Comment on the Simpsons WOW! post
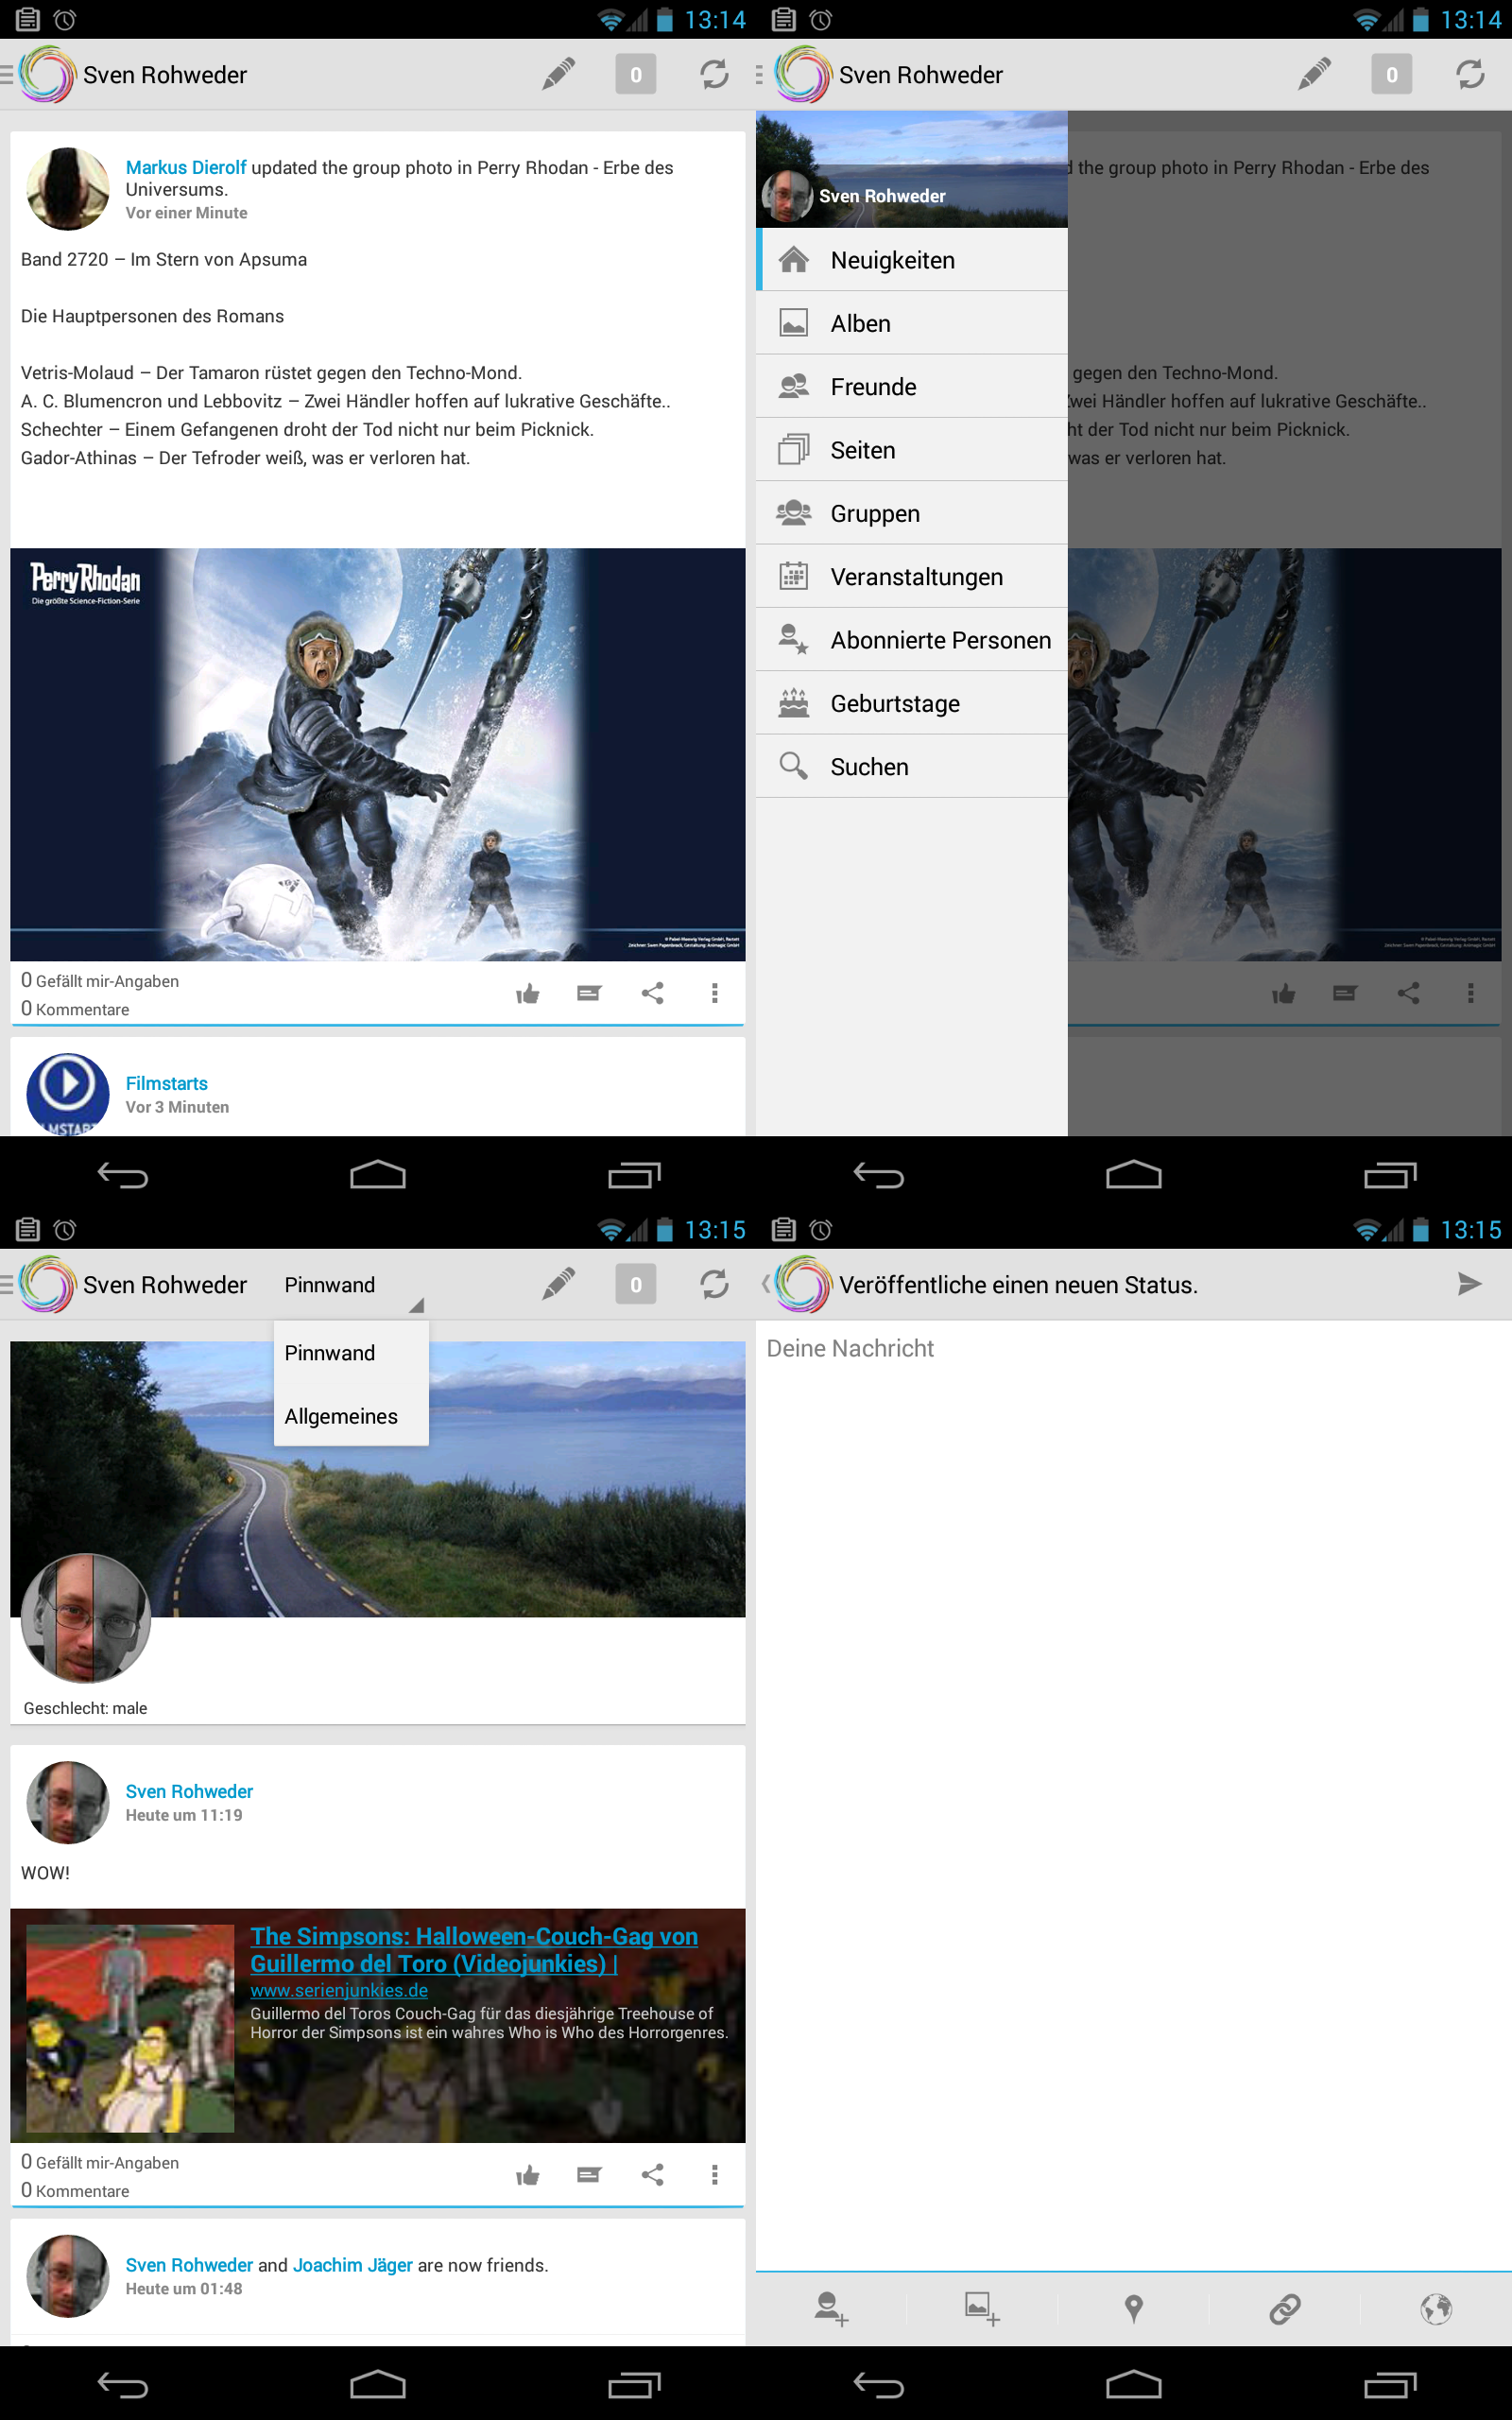The width and height of the screenshot is (1512, 2420). pos(589,2175)
